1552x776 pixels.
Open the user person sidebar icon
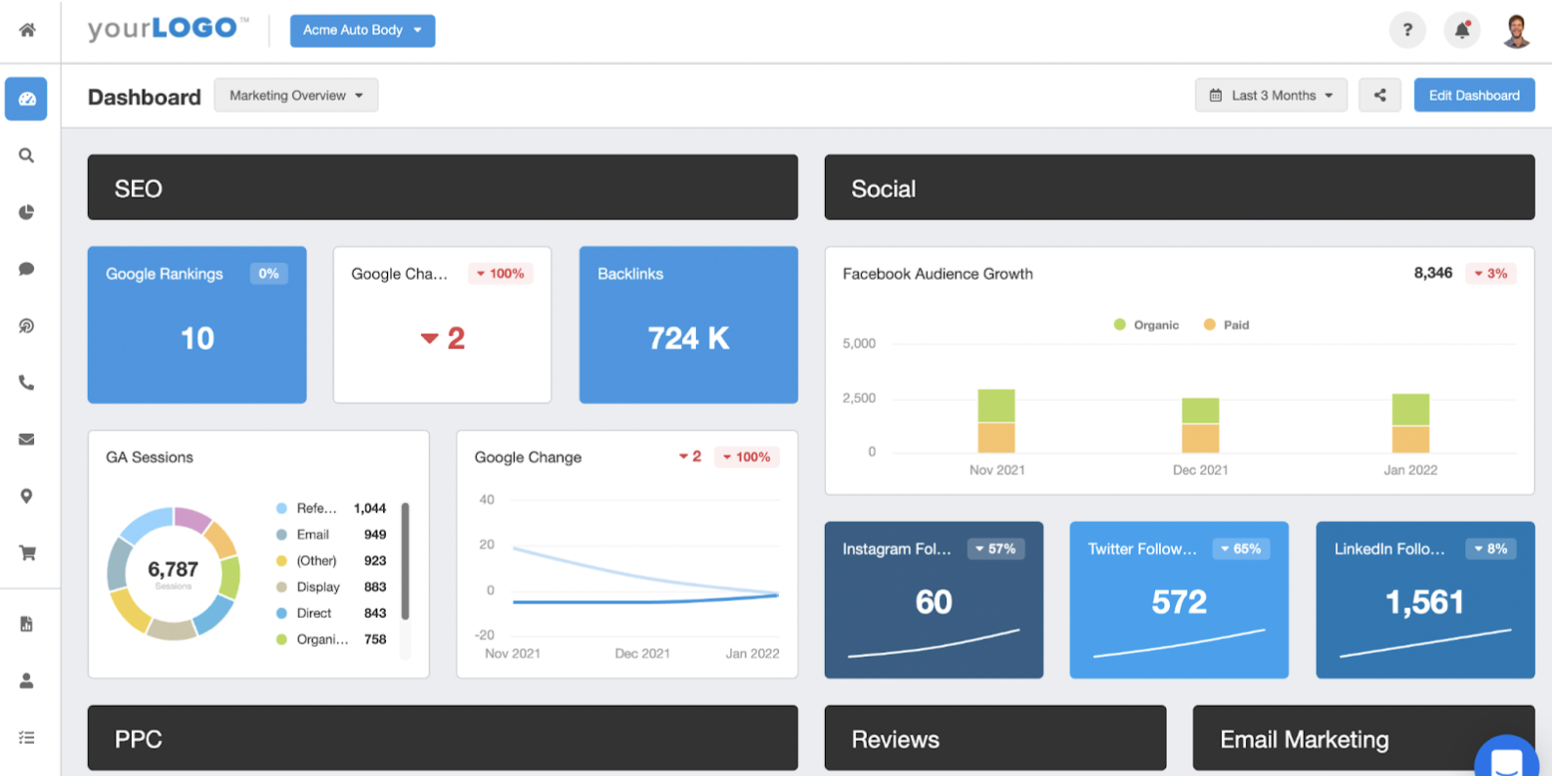pyautogui.click(x=27, y=681)
